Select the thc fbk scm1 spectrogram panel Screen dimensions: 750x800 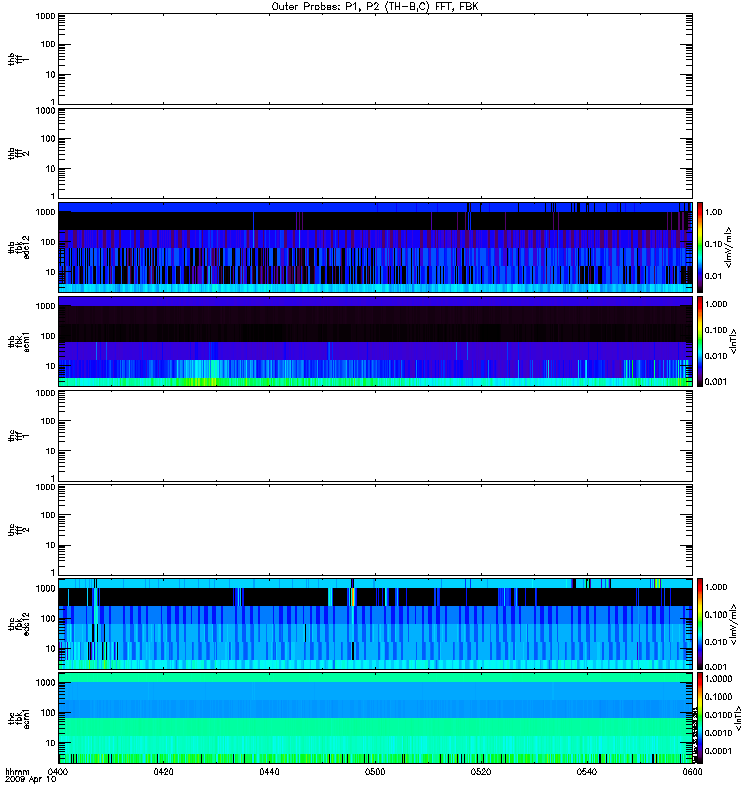[x=375, y=718]
